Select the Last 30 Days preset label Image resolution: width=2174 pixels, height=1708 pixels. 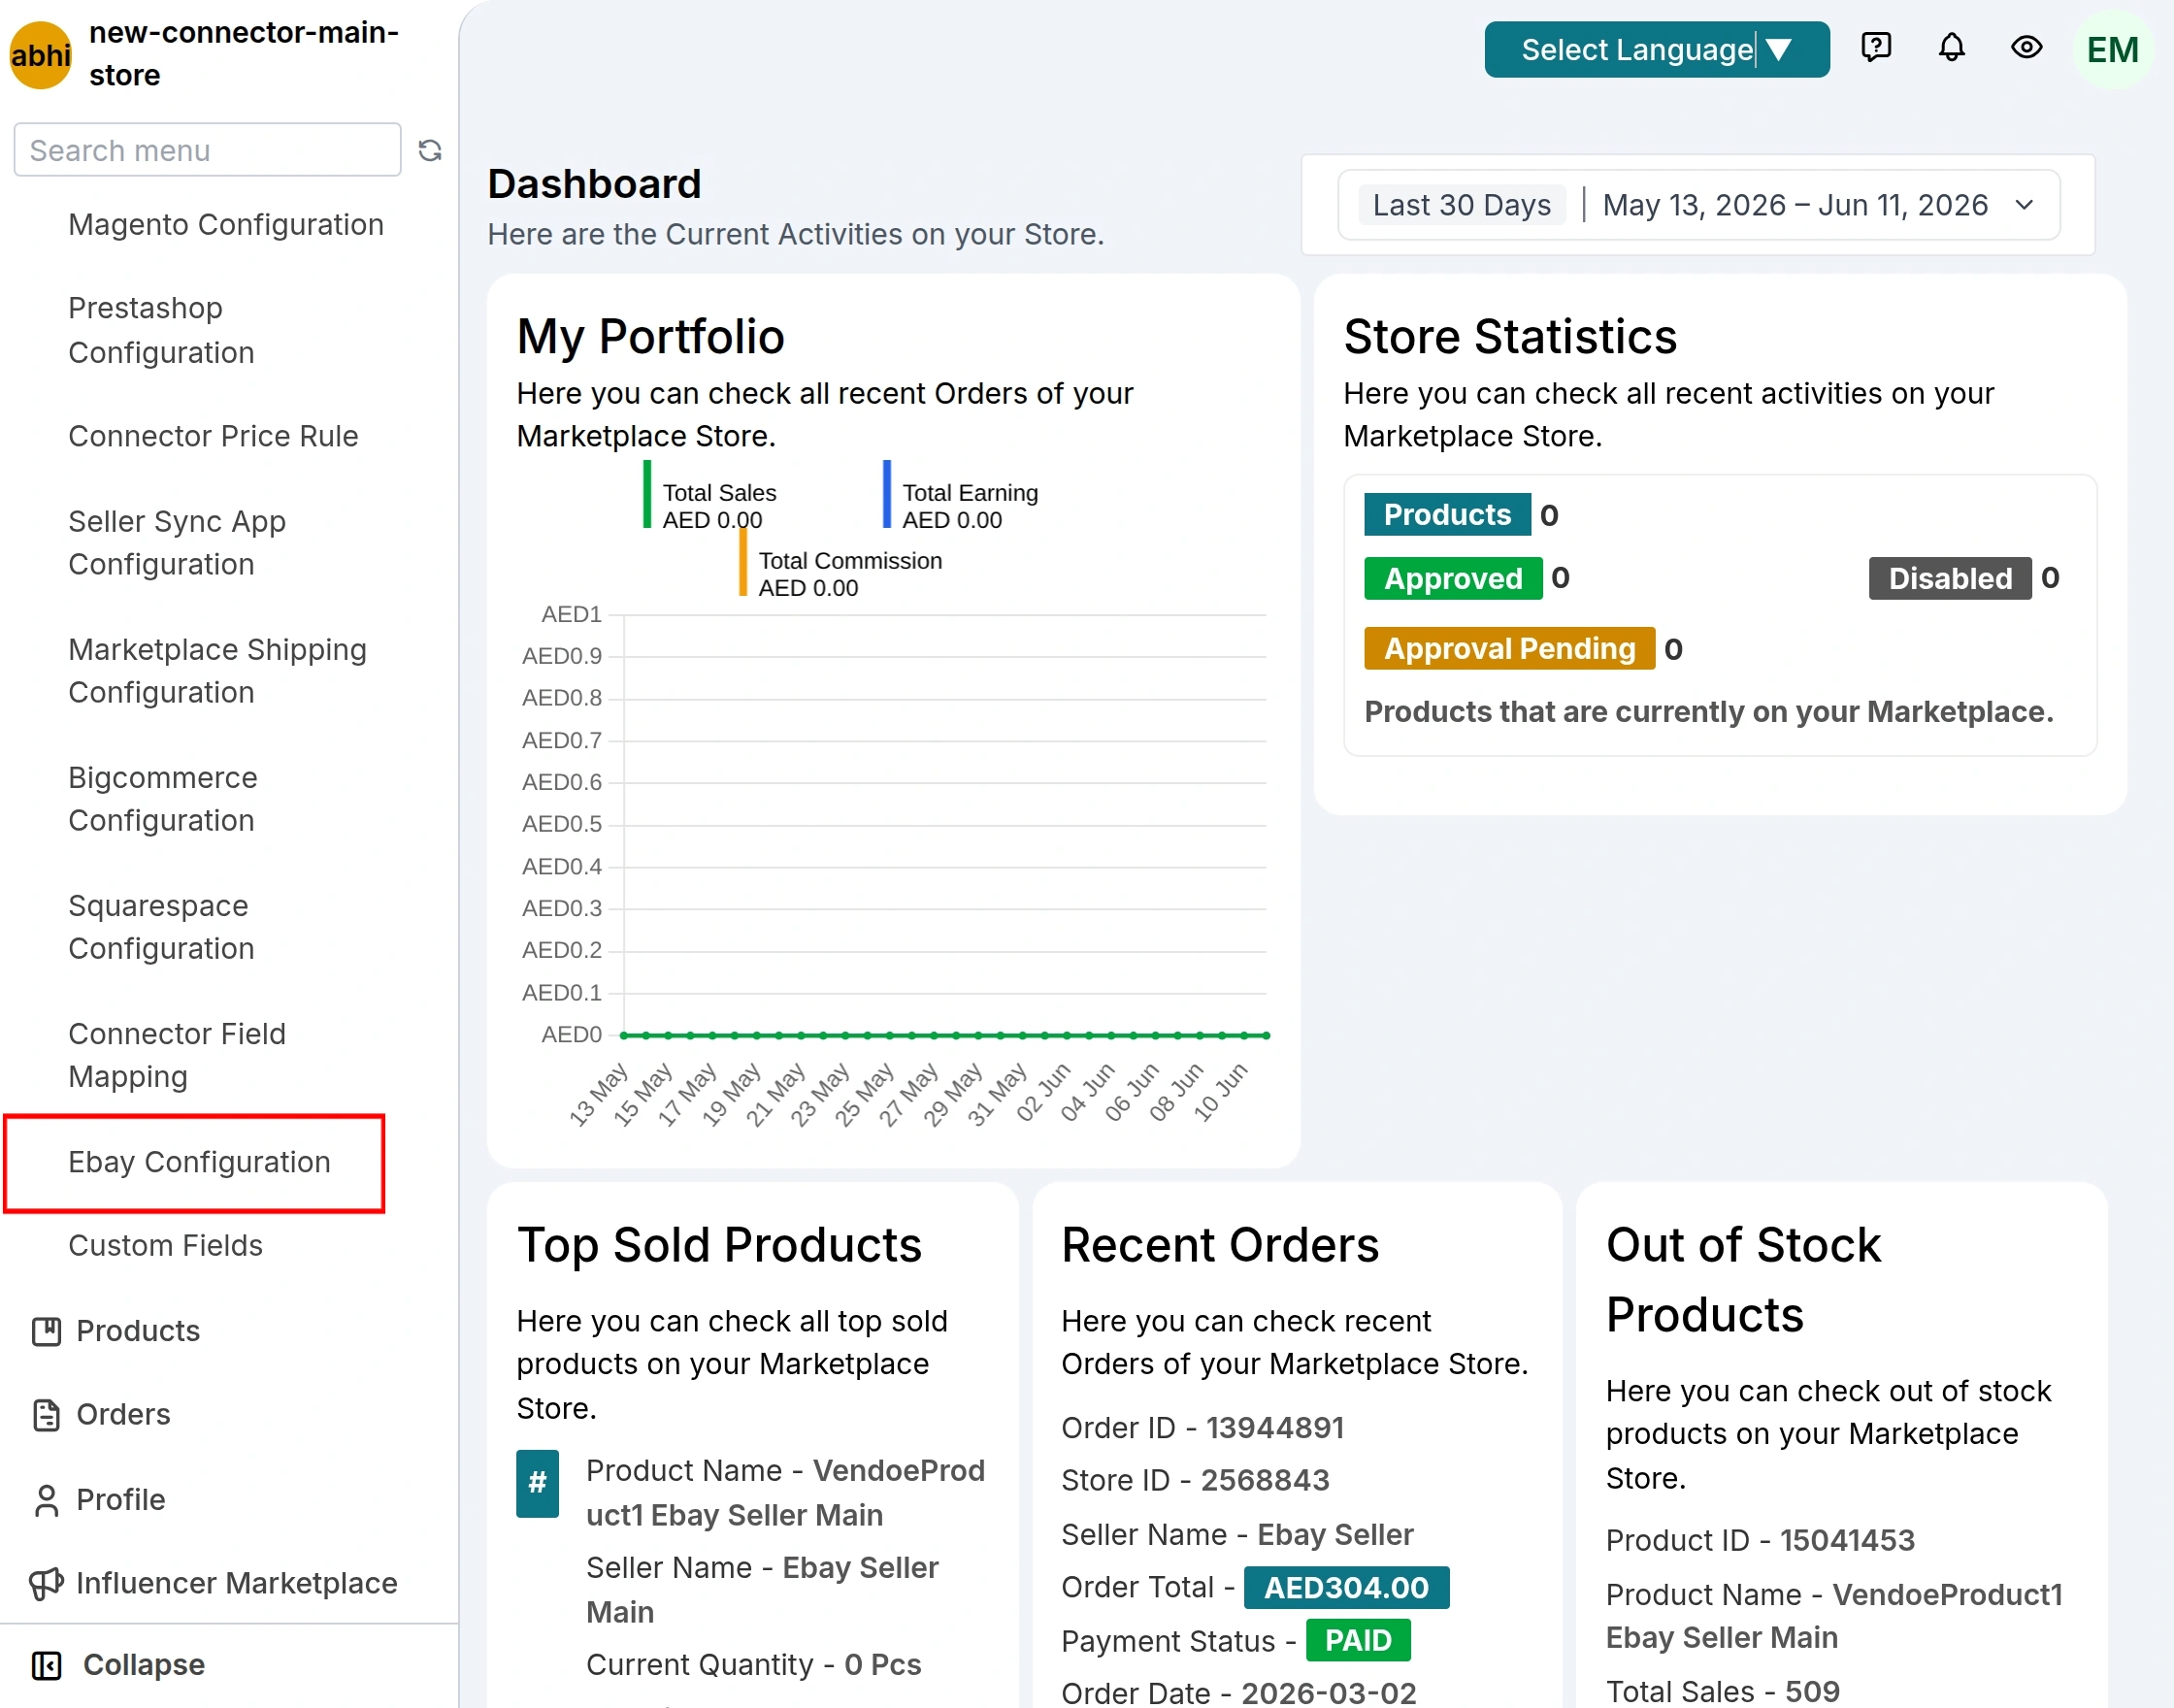click(1461, 205)
